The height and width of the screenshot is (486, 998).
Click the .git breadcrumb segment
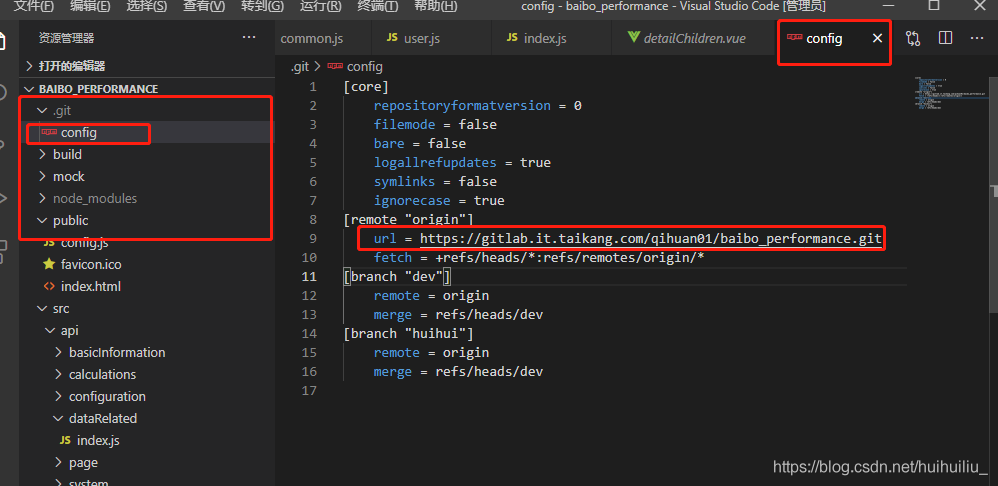tap(299, 67)
